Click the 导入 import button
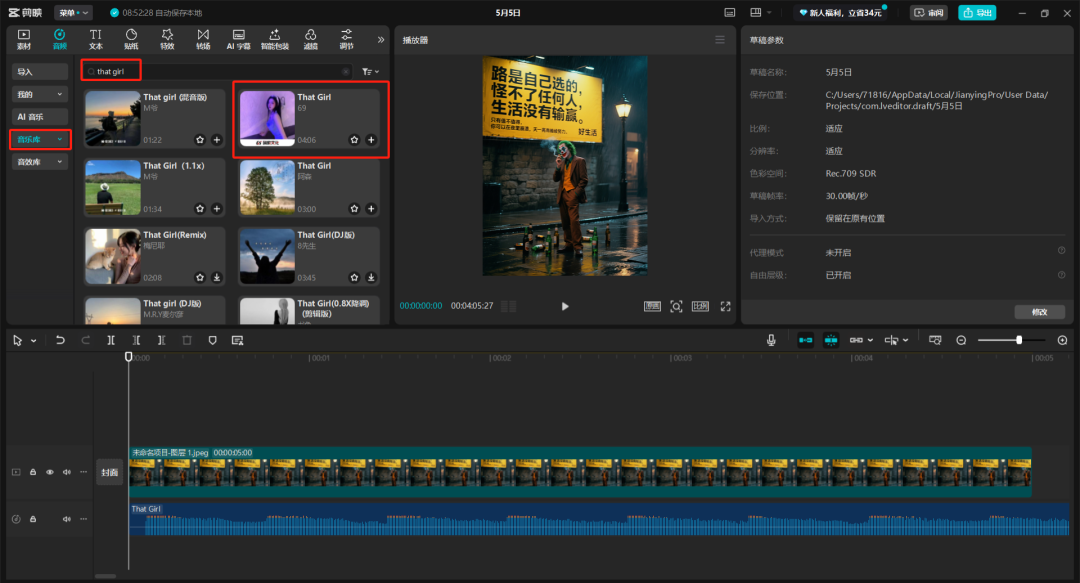Image resolution: width=1080 pixels, height=583 pixels. click(x=39, y=72)
